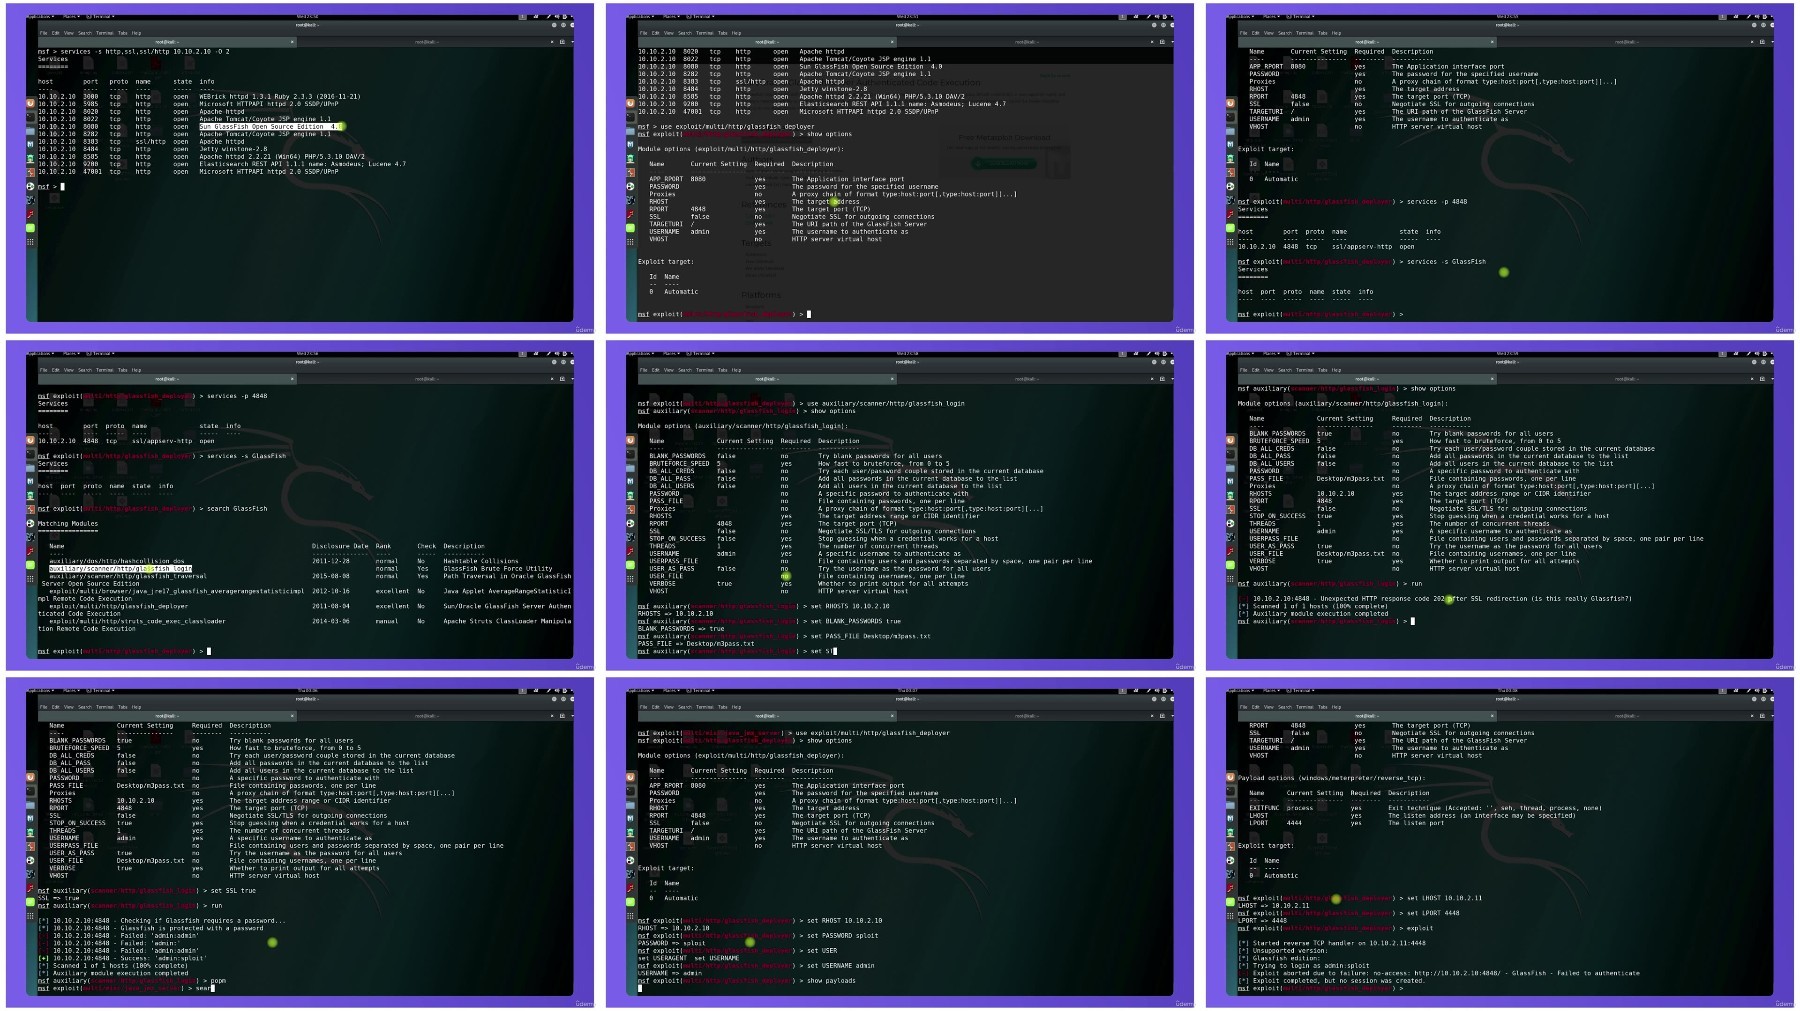
Task: Click the orange Firefox dock icon in services -S http frame
Action: (31, 103)
